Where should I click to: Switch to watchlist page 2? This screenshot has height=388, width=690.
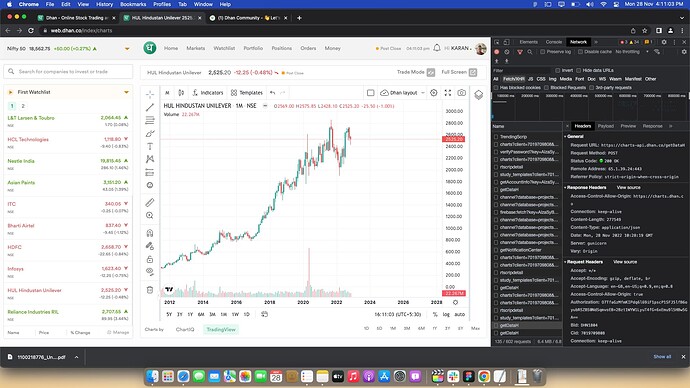tap(23, 106)
